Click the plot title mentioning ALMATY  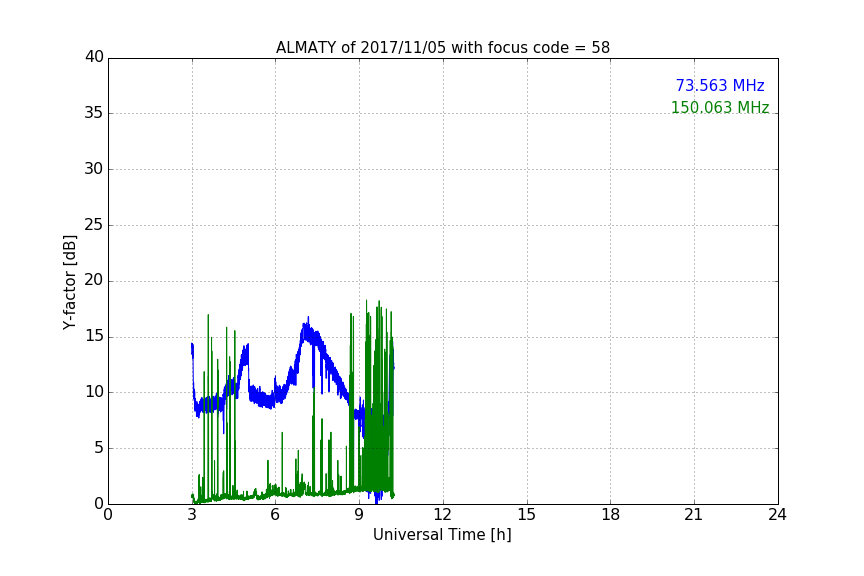point(442,48)
